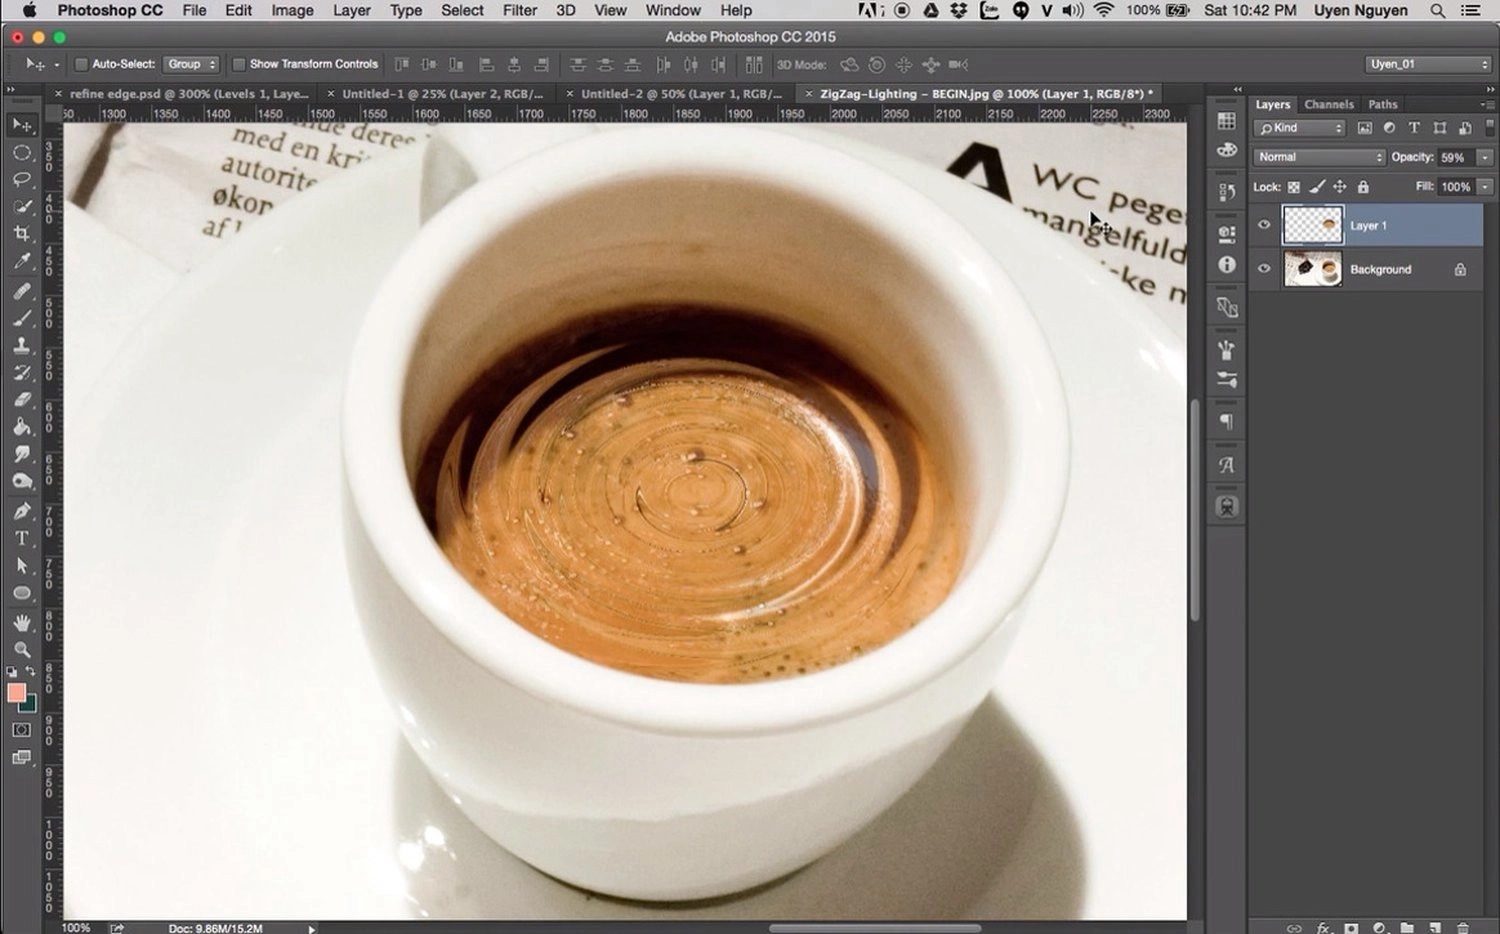1500x934 pixels.
Task: Select the Hand tool
Action: [x=21, y=622]
